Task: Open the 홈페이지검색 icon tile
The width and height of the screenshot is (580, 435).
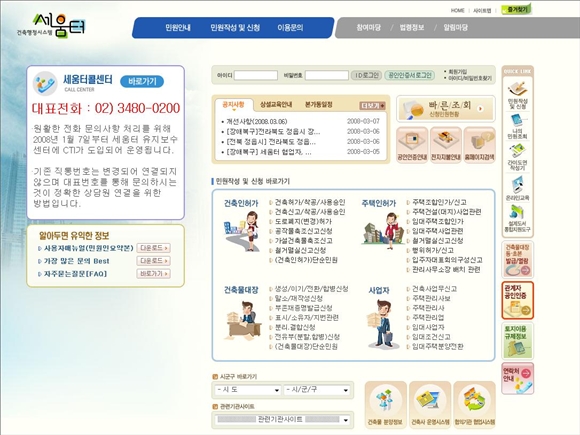Action: 479,145
